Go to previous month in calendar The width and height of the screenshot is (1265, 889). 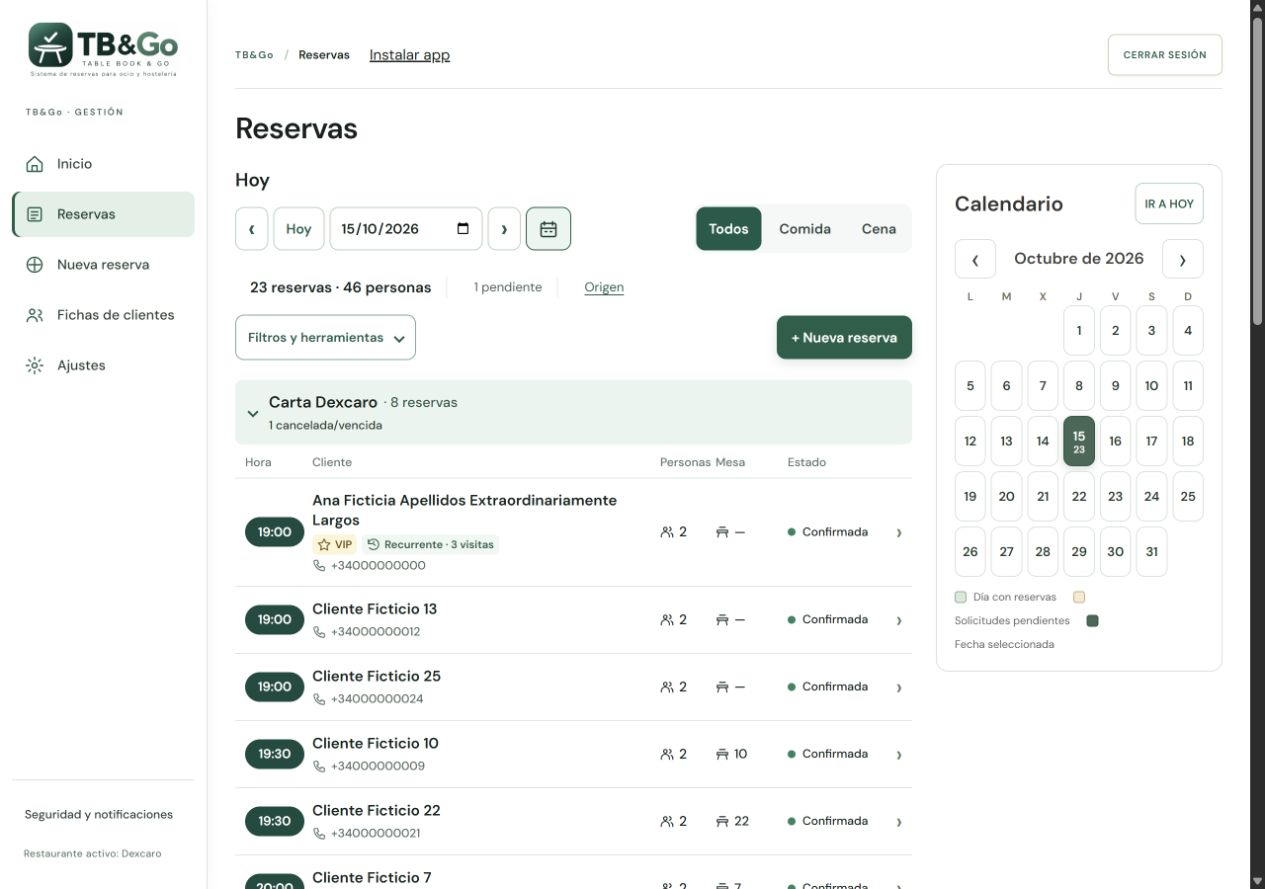click(x=975, y=259)
